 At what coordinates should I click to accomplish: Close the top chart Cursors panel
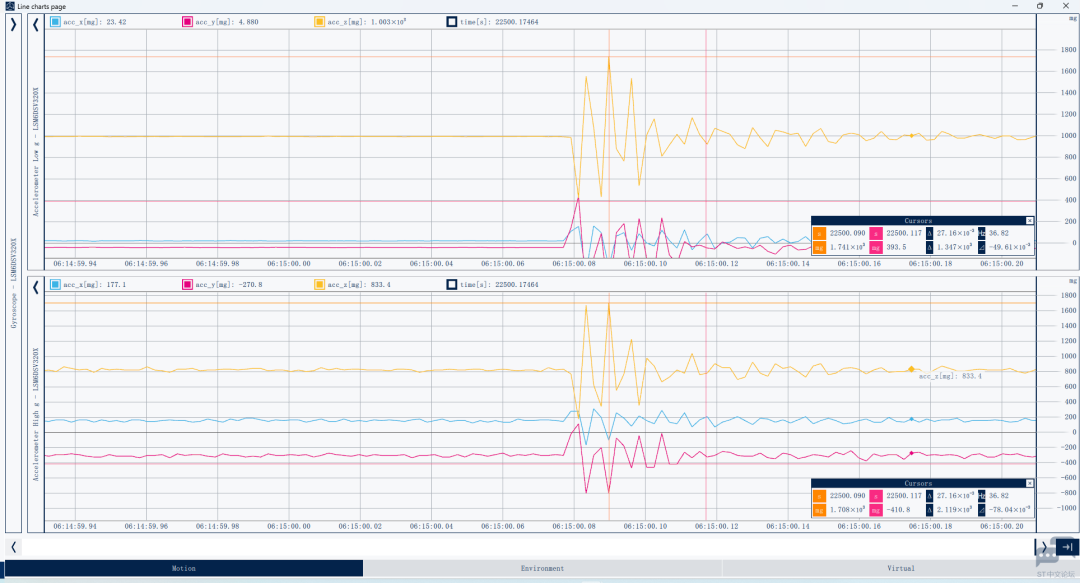1030,221
